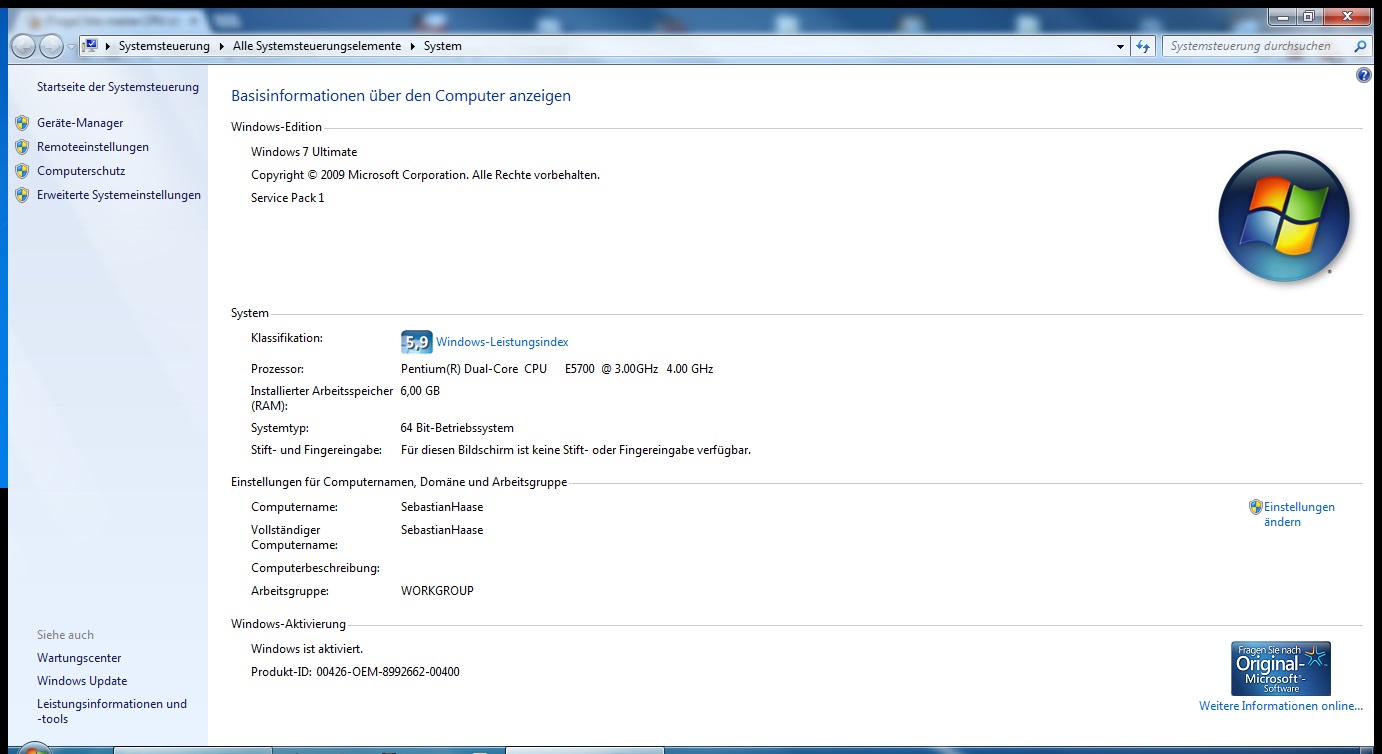Open Weitere Informationen online link
The image size is (1382, 754).
click(x=1281, y=706)
